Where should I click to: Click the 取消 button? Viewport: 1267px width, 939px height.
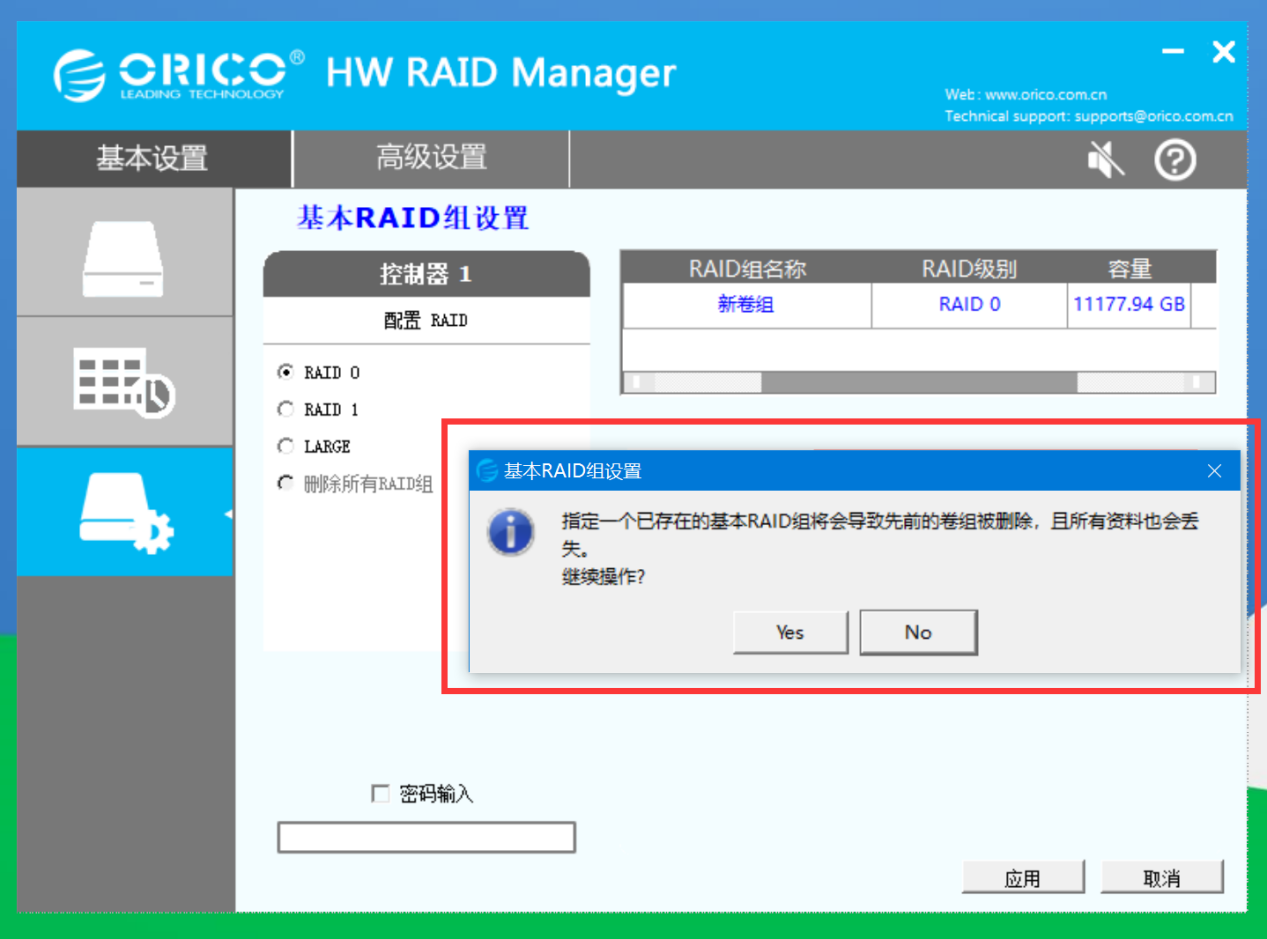coord(1162,877)
